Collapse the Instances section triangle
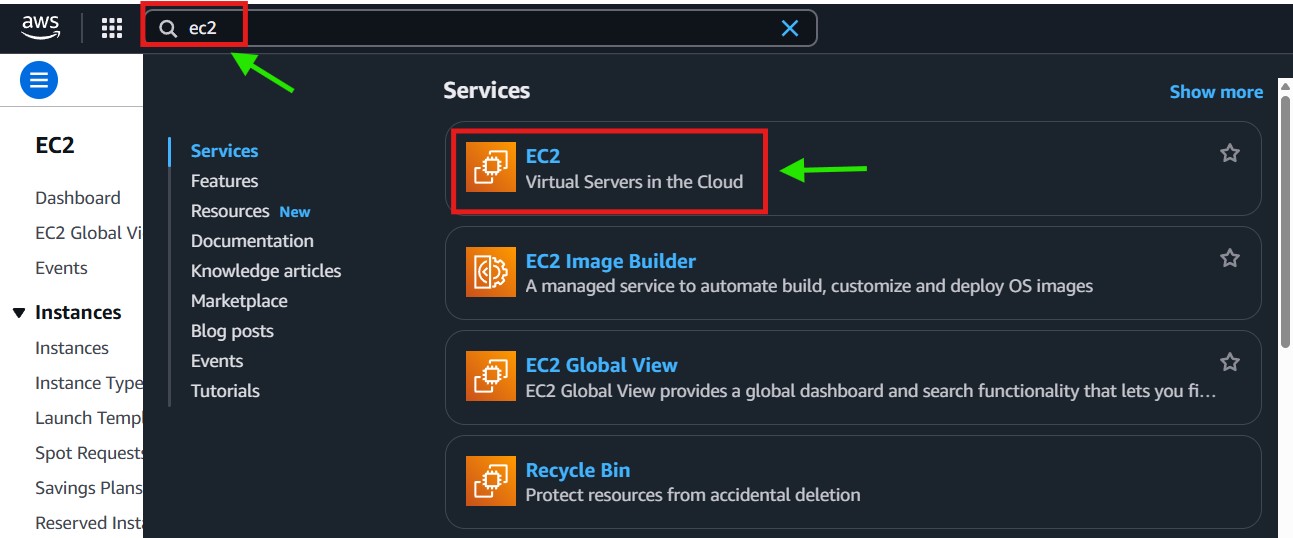The image size is (1293, 538). [19, 313]
